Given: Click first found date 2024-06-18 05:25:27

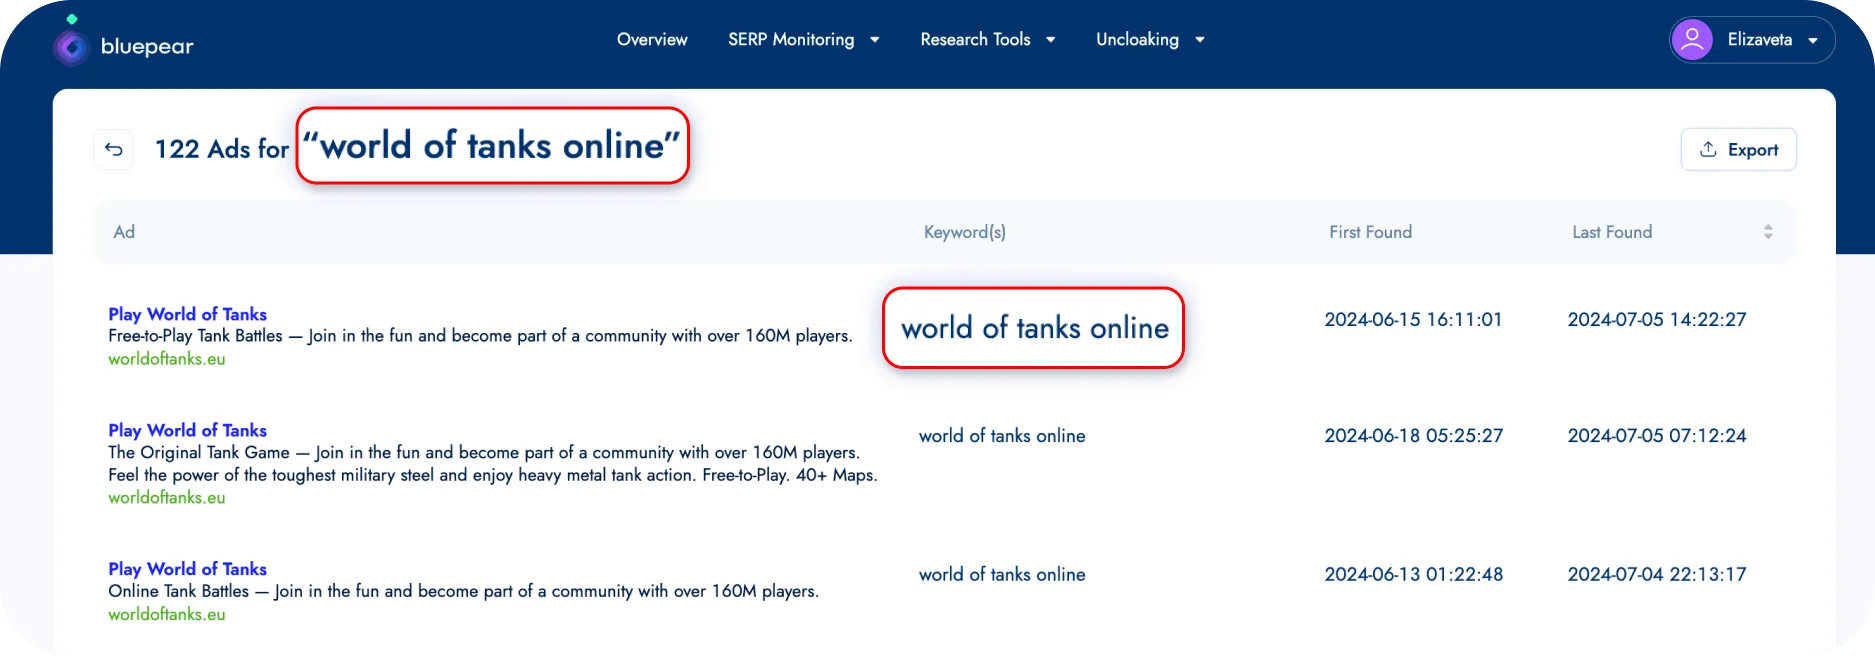Looking at the screenshot, I should pos(1413,436).
